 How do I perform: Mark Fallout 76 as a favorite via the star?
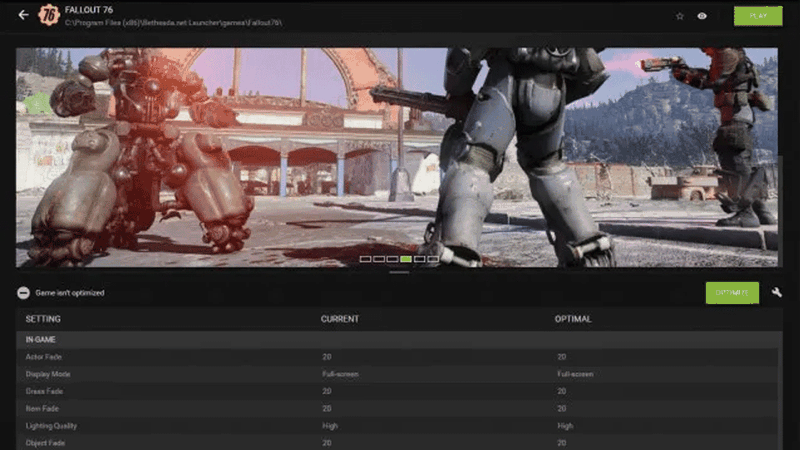[x=680, y=16]
